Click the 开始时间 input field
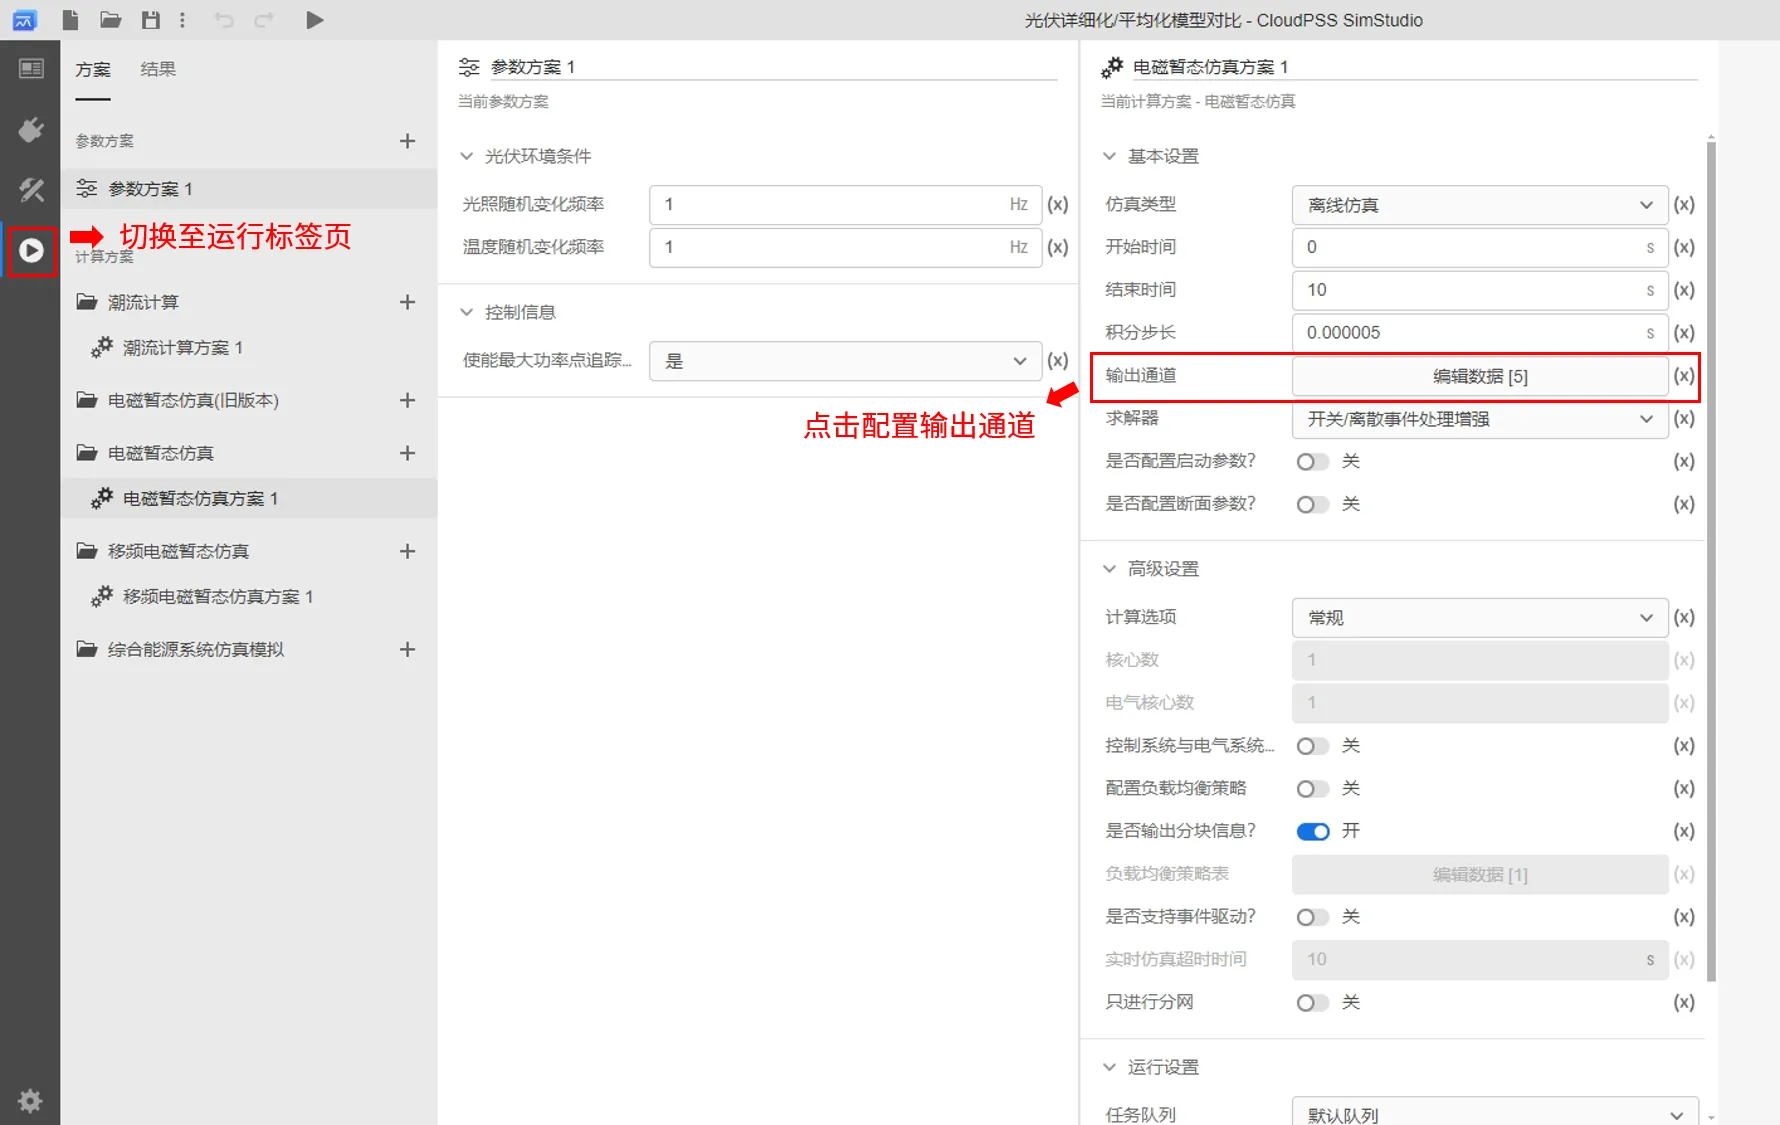This screenshot has width=1780, height=1125. point(1479,247)
